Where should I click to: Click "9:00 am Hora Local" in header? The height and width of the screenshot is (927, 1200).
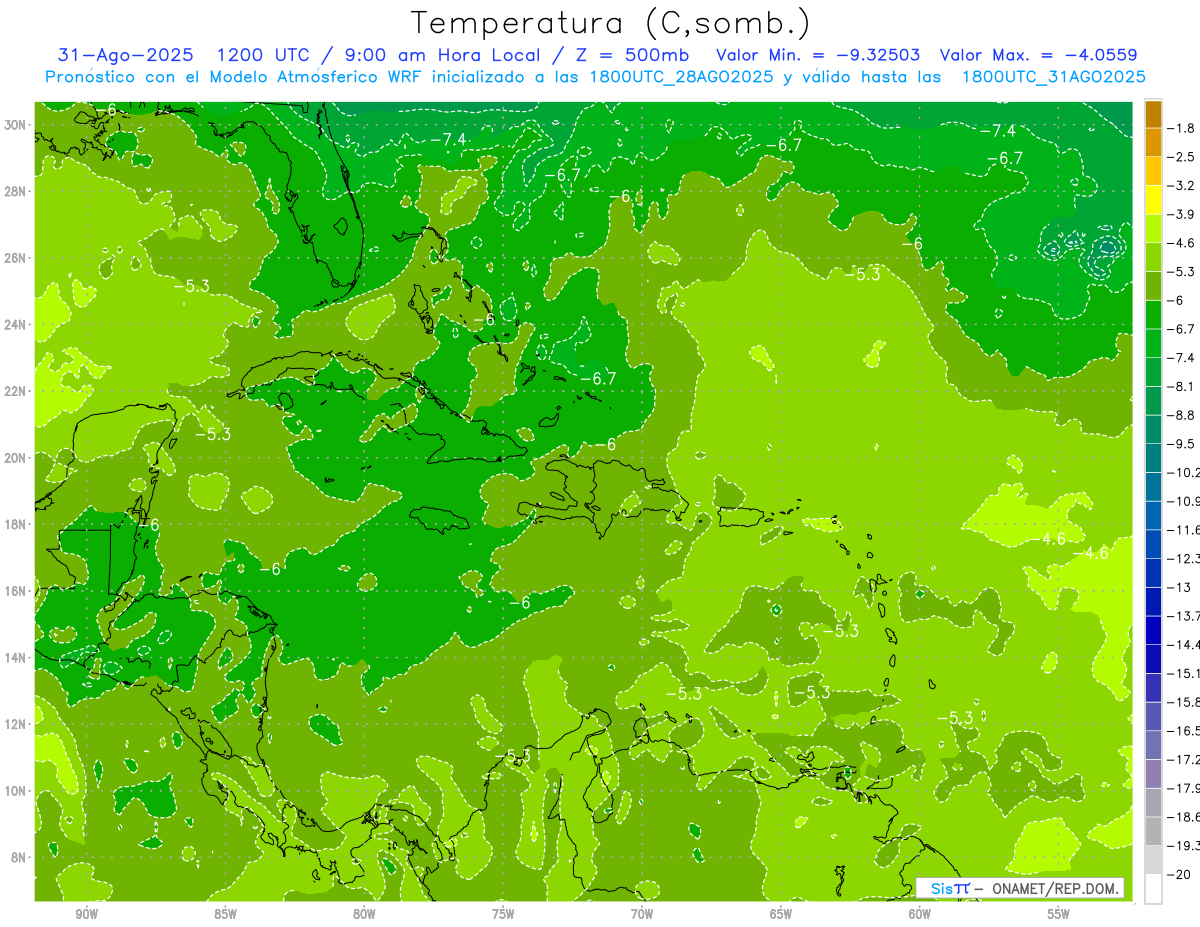pos(442,55)
